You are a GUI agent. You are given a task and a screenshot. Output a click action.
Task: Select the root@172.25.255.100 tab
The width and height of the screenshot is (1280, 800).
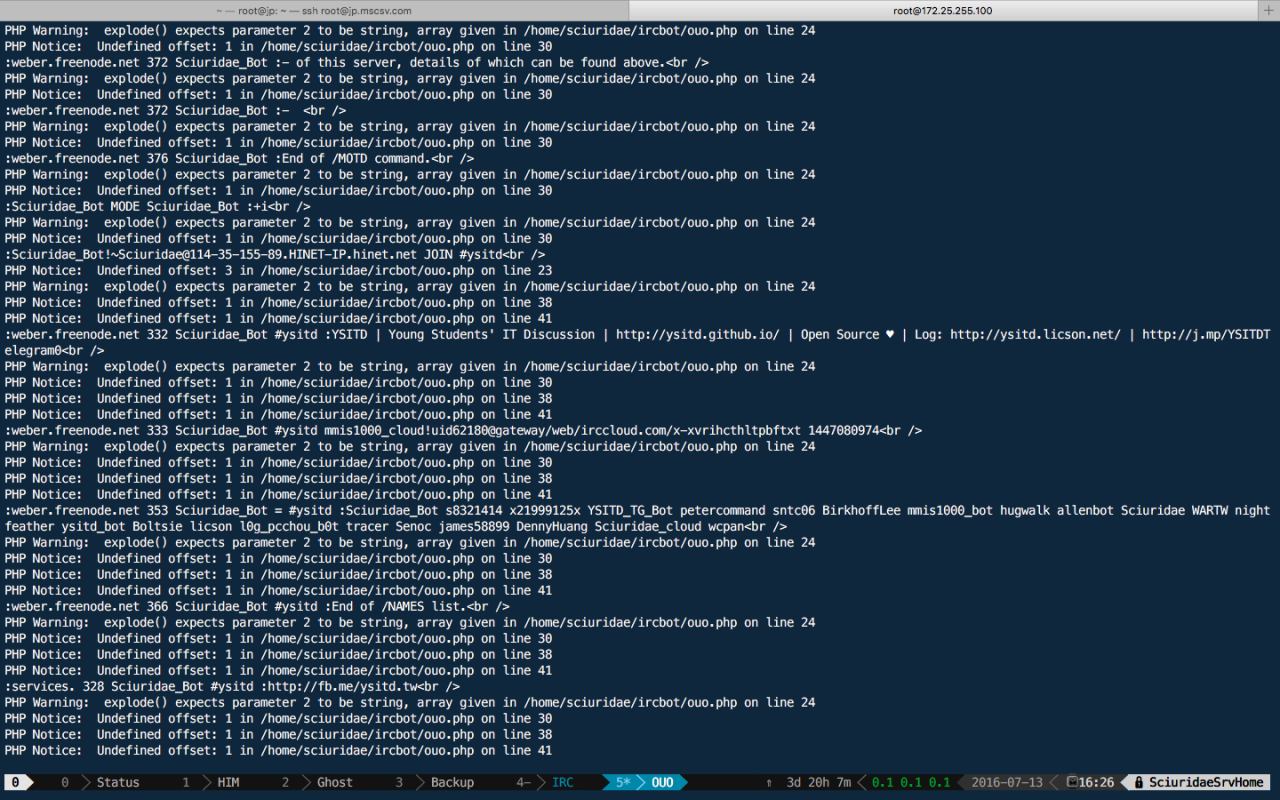pos(942,10)
